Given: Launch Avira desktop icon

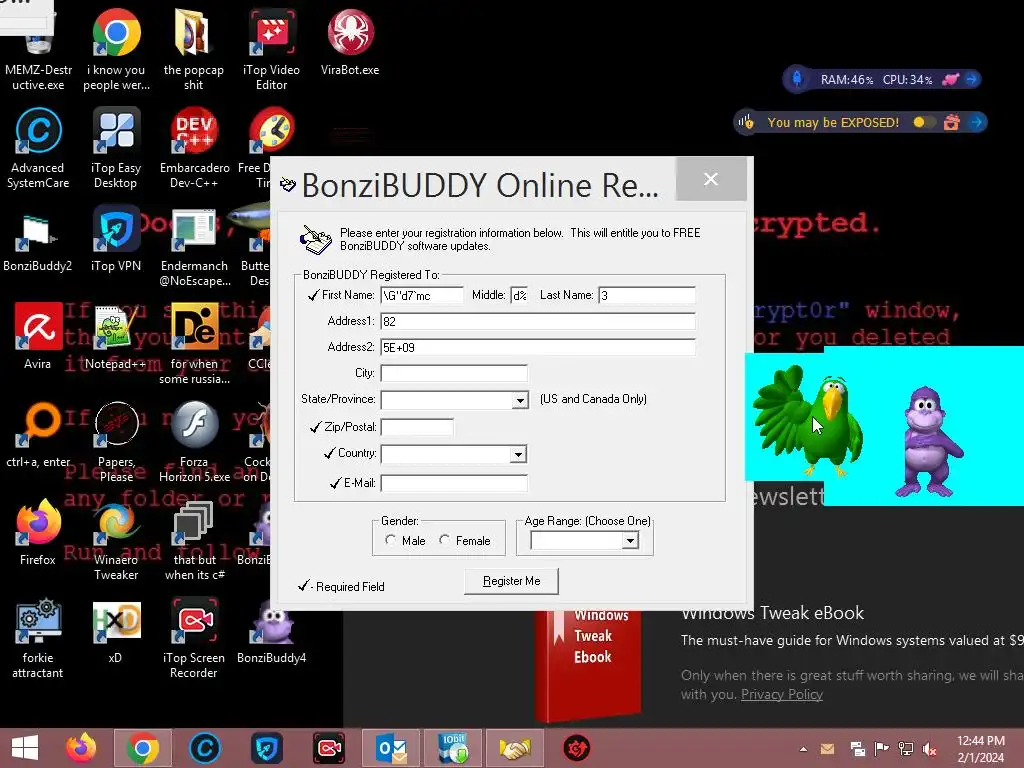Looking at the screenshot, I should 38,336.
